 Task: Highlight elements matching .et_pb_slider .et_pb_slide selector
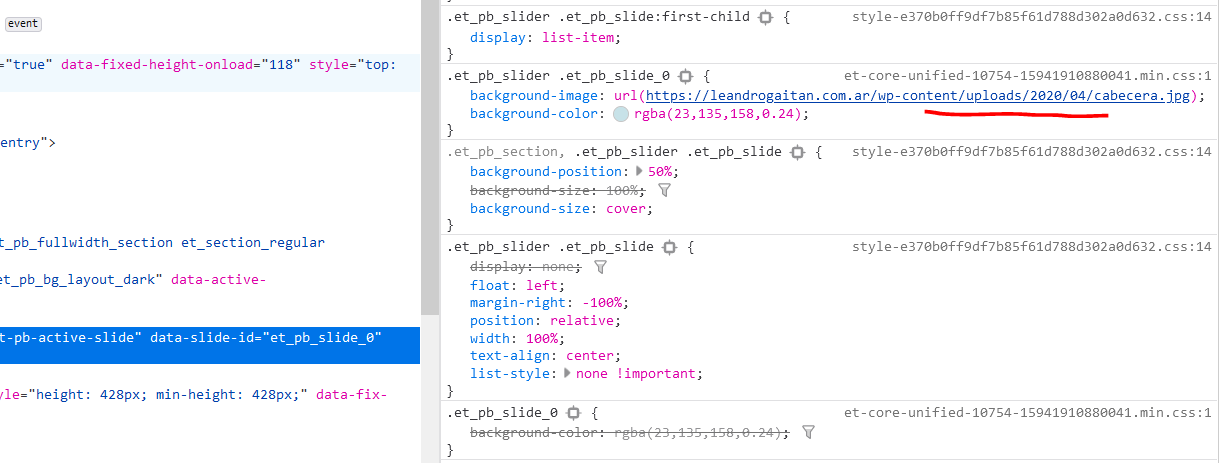[x=669, y=247]
